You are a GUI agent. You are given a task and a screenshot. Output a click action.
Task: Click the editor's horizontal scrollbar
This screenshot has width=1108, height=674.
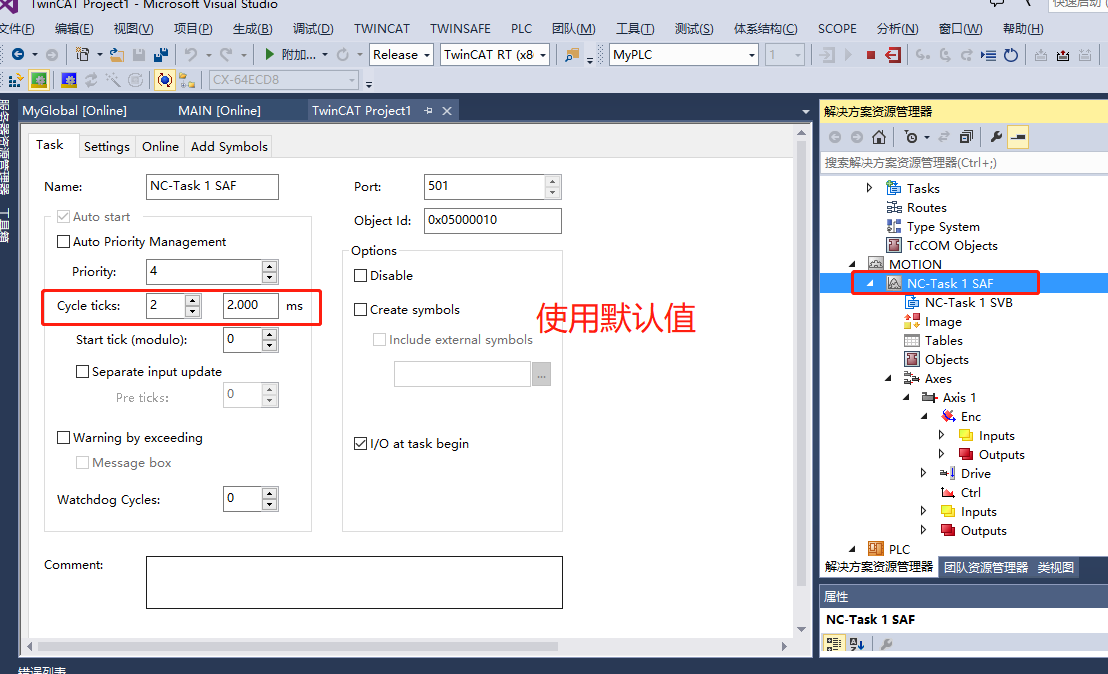tap(298, 646)
